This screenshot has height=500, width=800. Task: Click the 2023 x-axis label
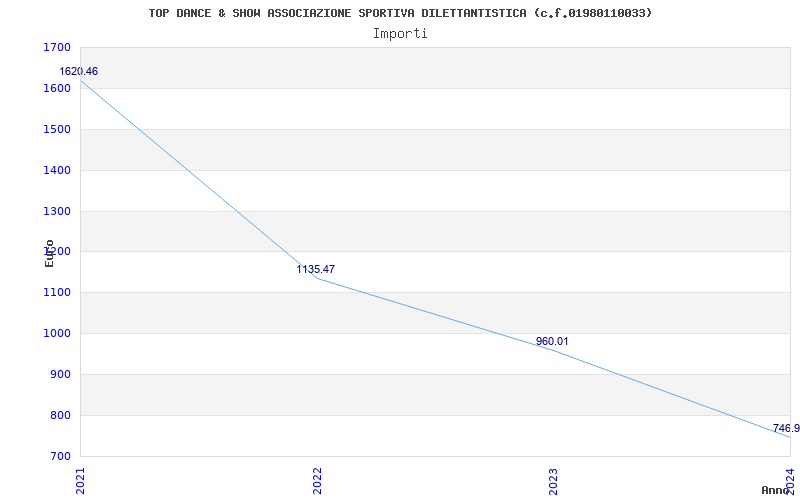(x=554, y=482)
